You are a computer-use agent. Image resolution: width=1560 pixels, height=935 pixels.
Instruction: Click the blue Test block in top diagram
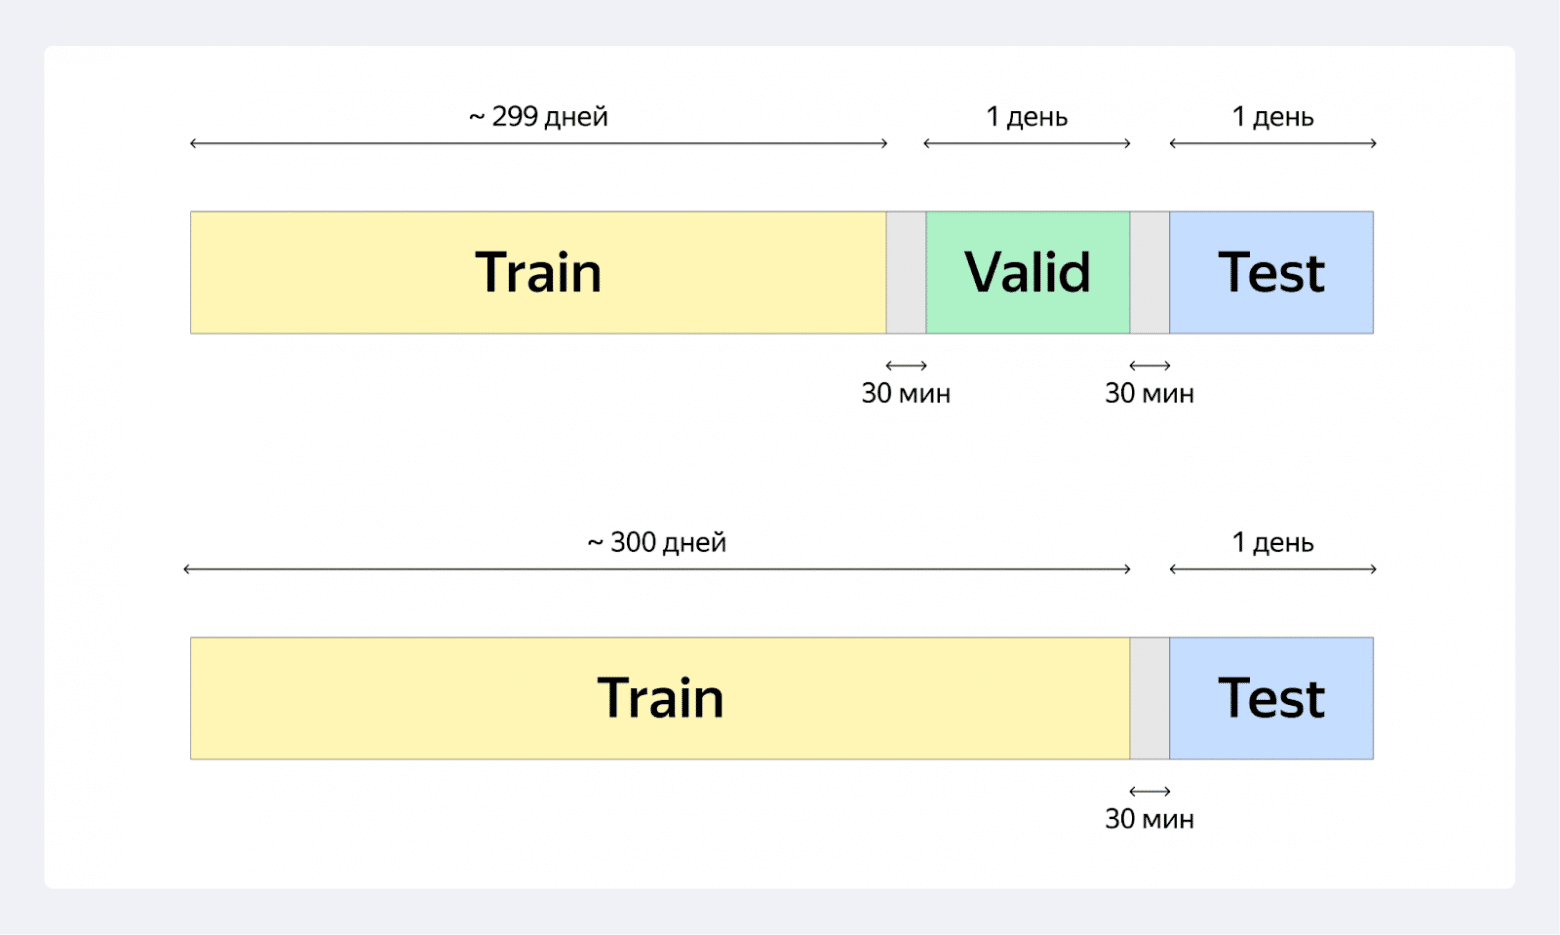(1271, 272)
